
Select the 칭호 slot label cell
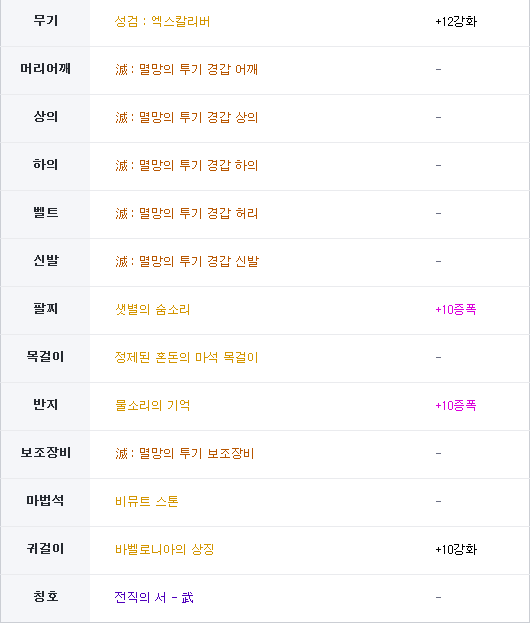[x=45, y=598]
